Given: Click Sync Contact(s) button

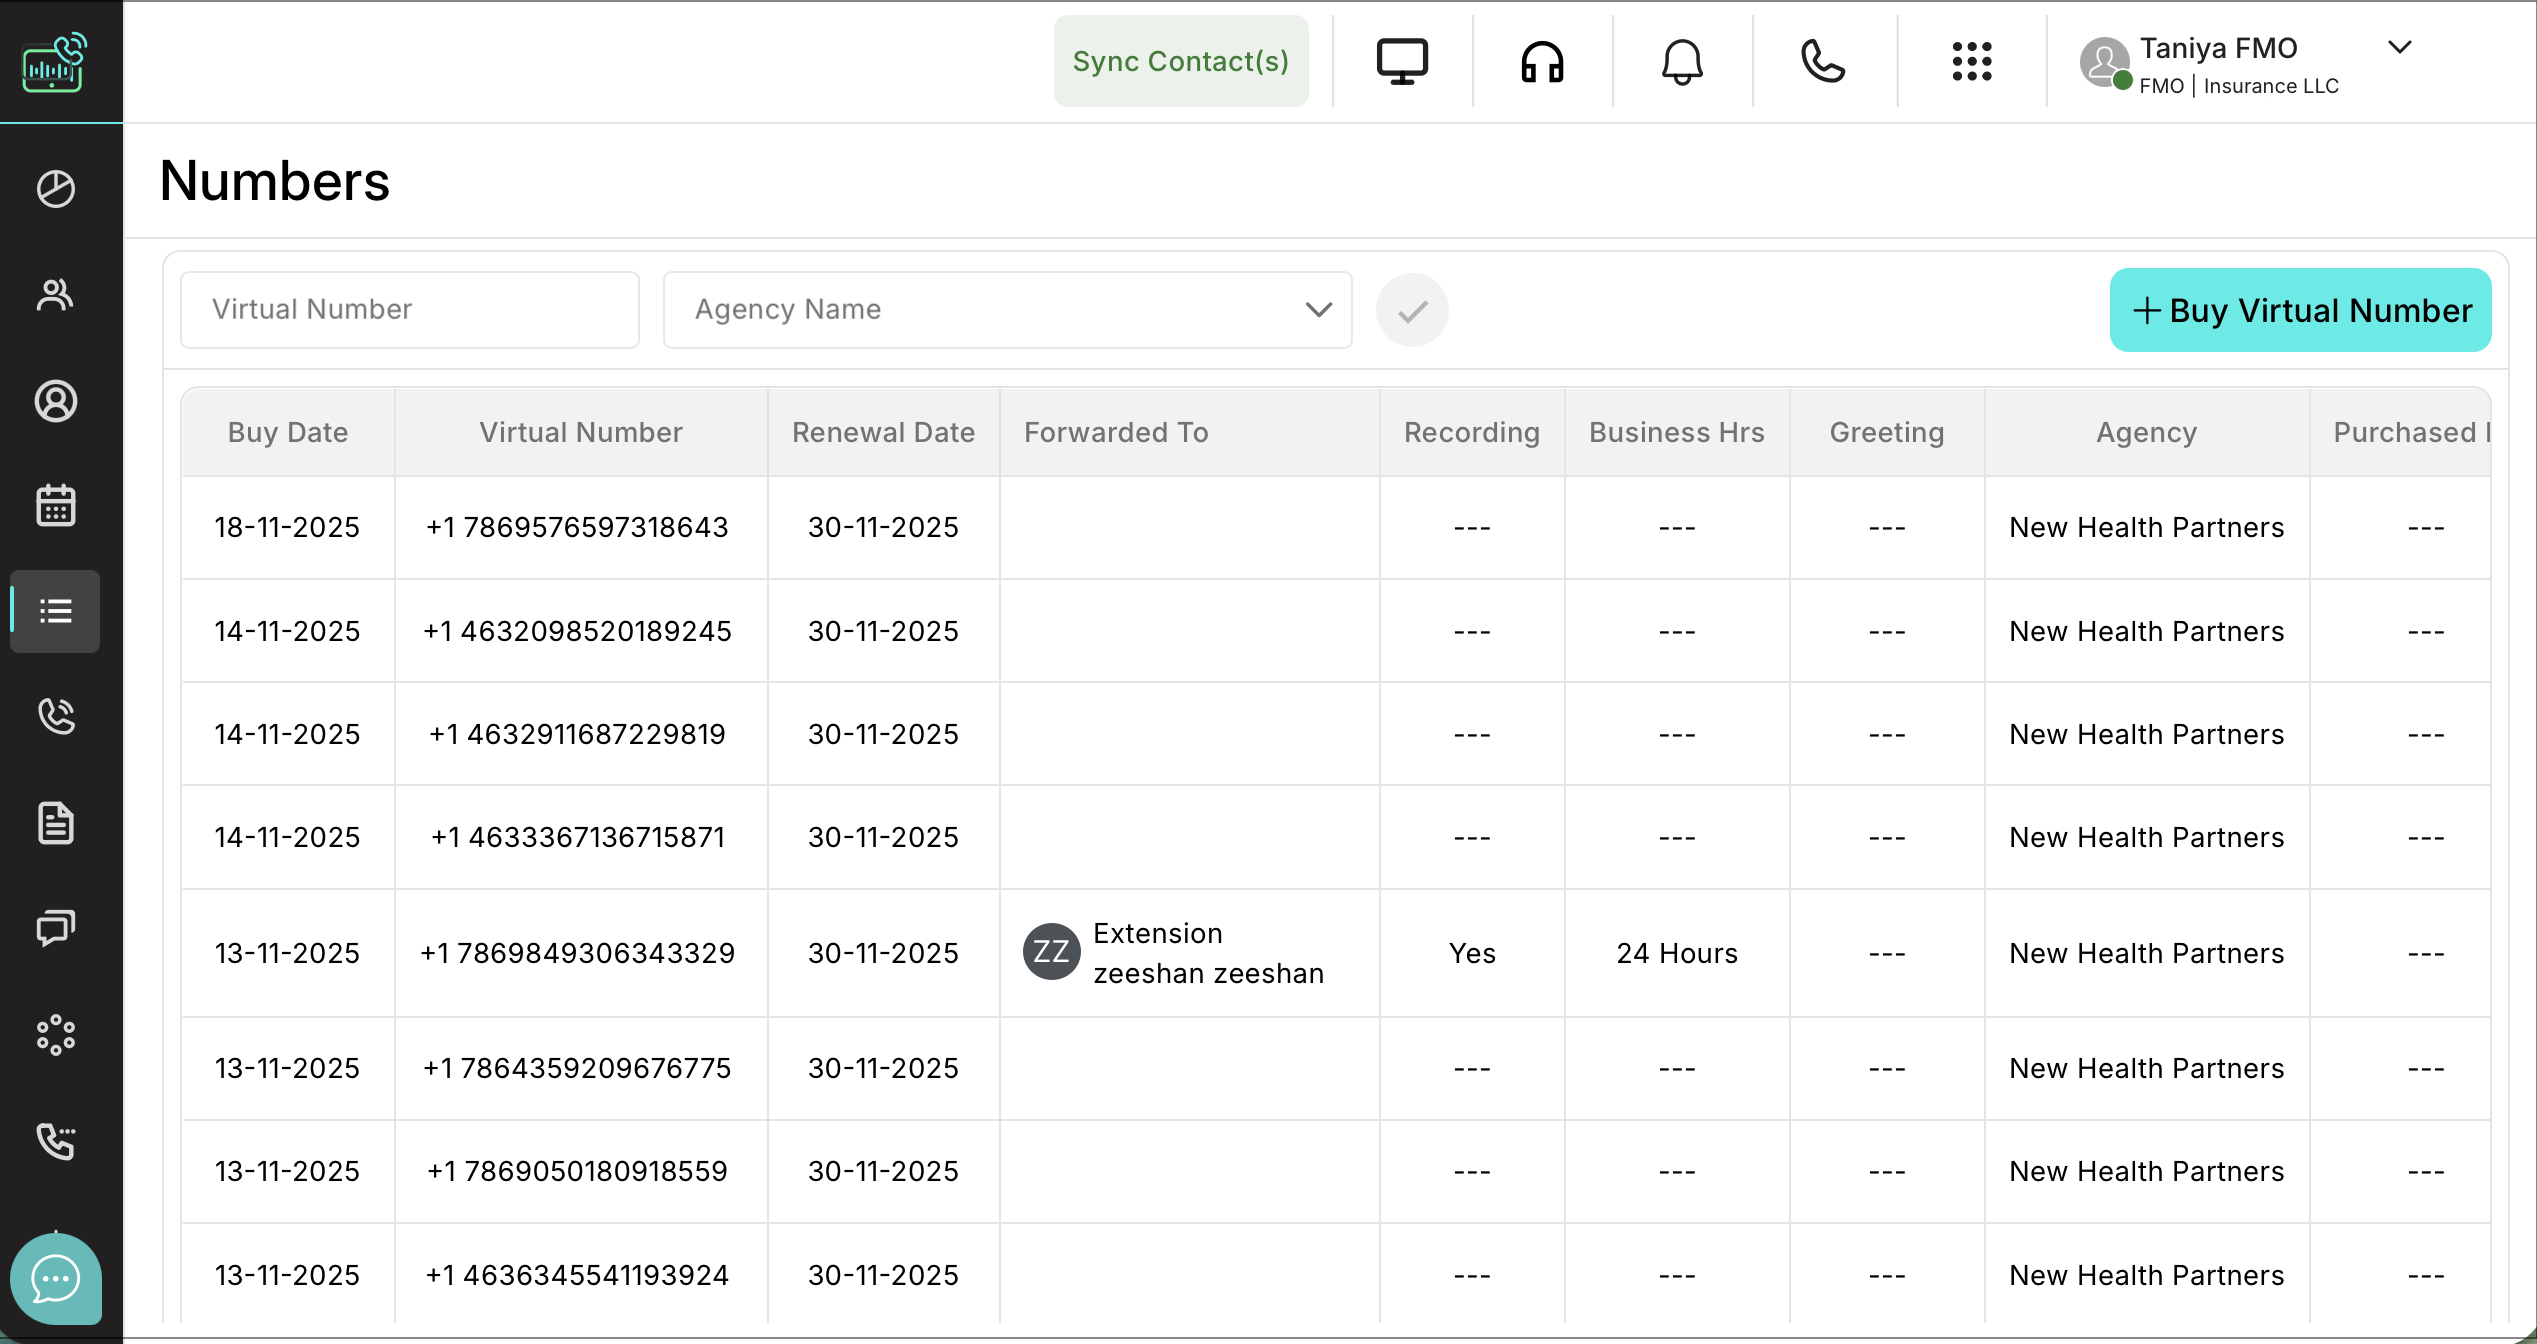Looking at the screenshot, I should 1180,62.
